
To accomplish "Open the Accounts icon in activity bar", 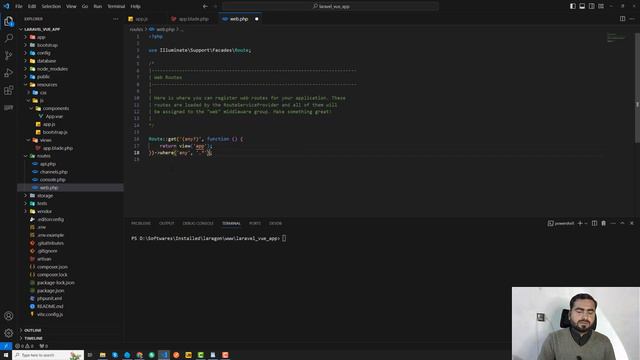I will pyautogui.click(x=9, y=316).
